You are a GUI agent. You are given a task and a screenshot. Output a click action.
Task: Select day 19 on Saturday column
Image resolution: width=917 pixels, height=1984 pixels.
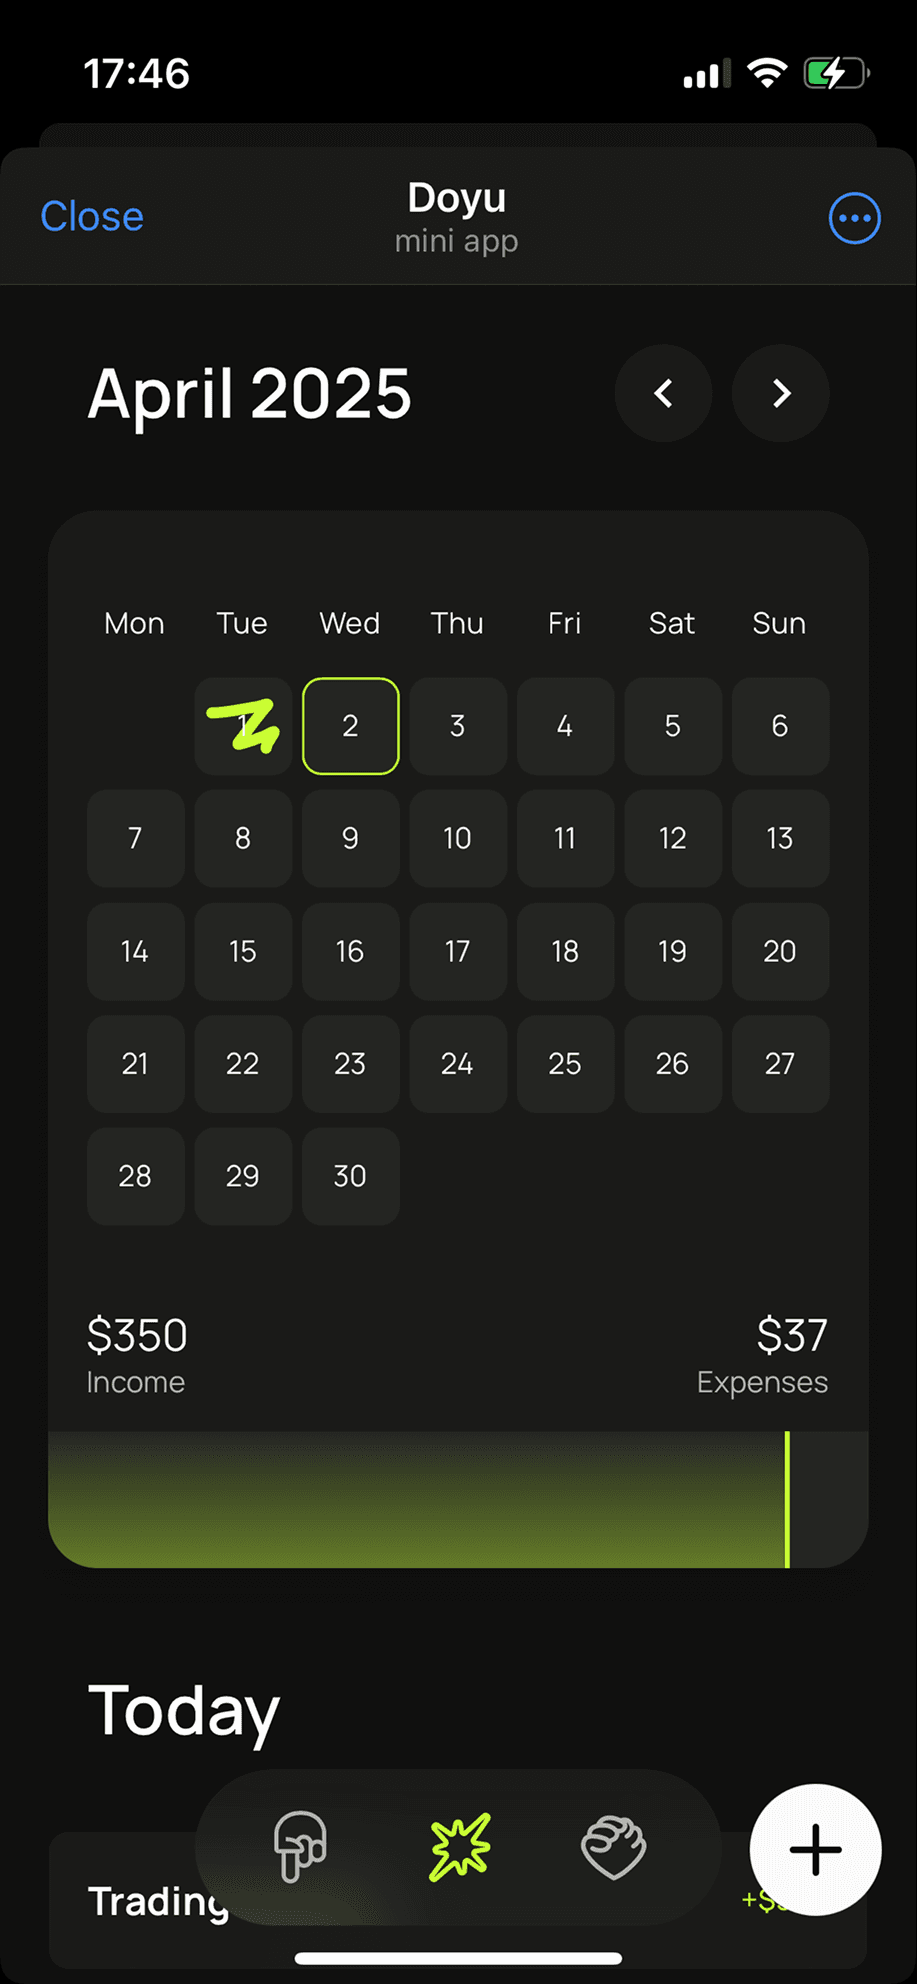(x=672, y=951)
